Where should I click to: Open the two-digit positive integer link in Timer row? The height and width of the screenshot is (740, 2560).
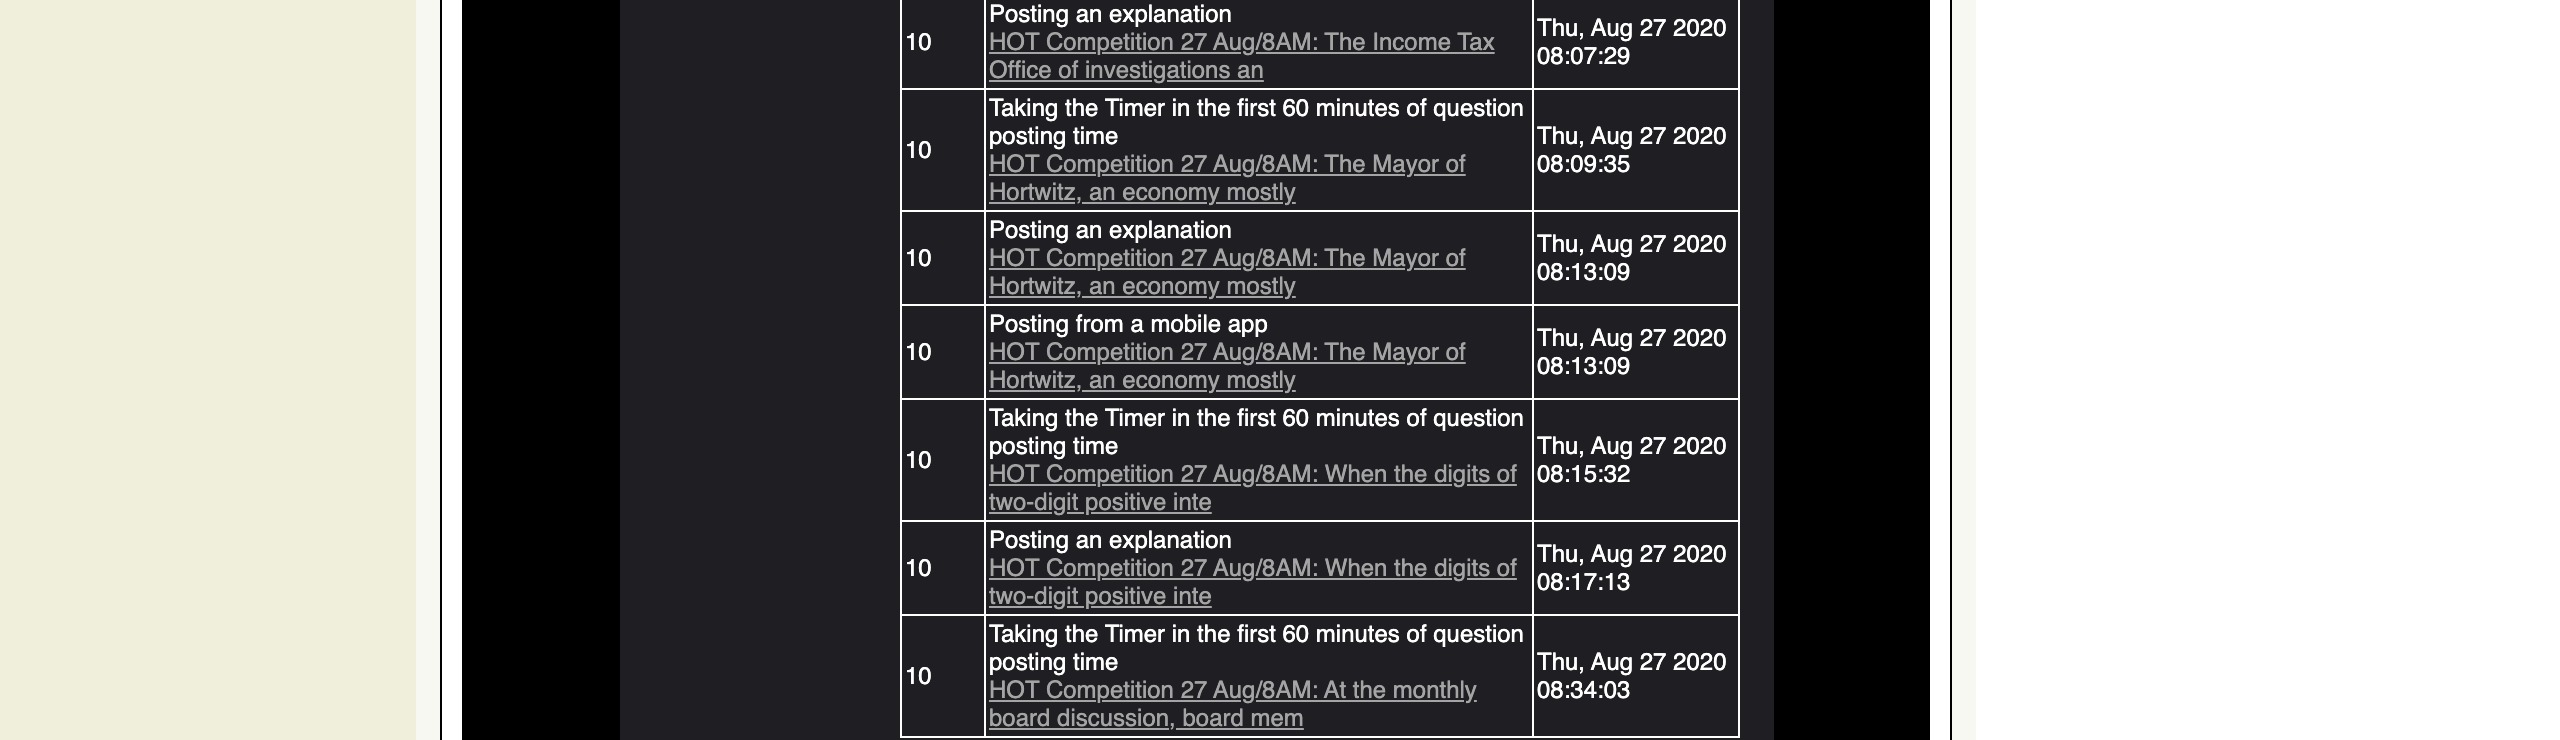(x=1253, y=488)
